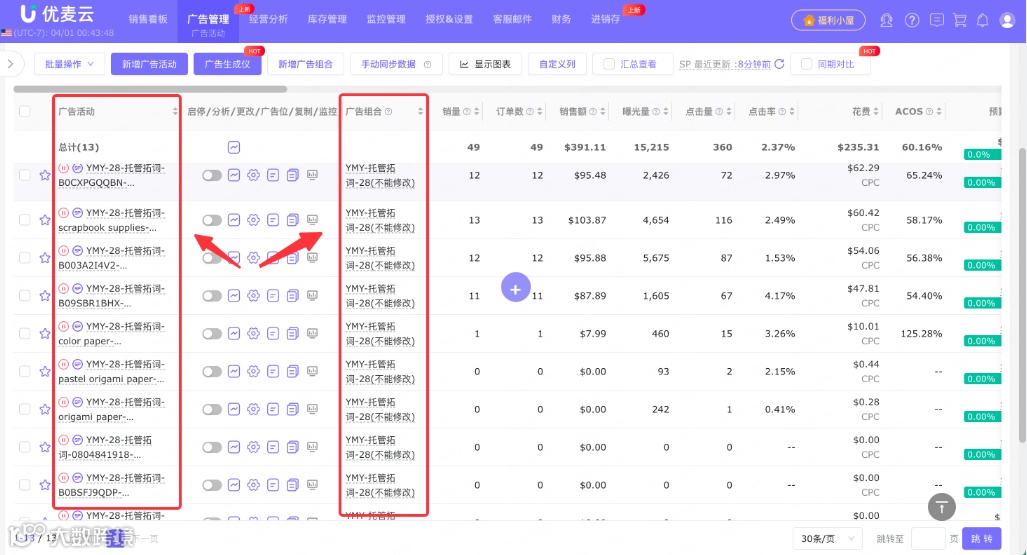Click the 广告生成仪 button
The height and width of the screenshot is (555, 1027).
click(x=227, y=64)
